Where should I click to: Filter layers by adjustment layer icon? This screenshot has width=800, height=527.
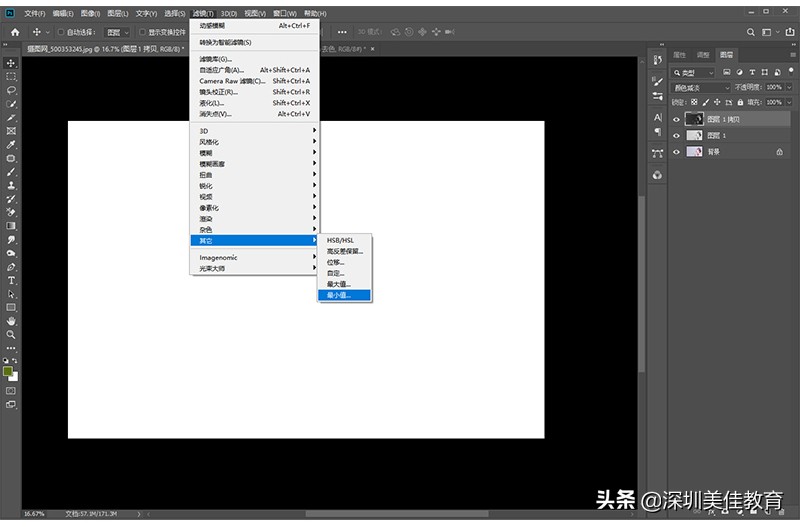click(739, 72)
